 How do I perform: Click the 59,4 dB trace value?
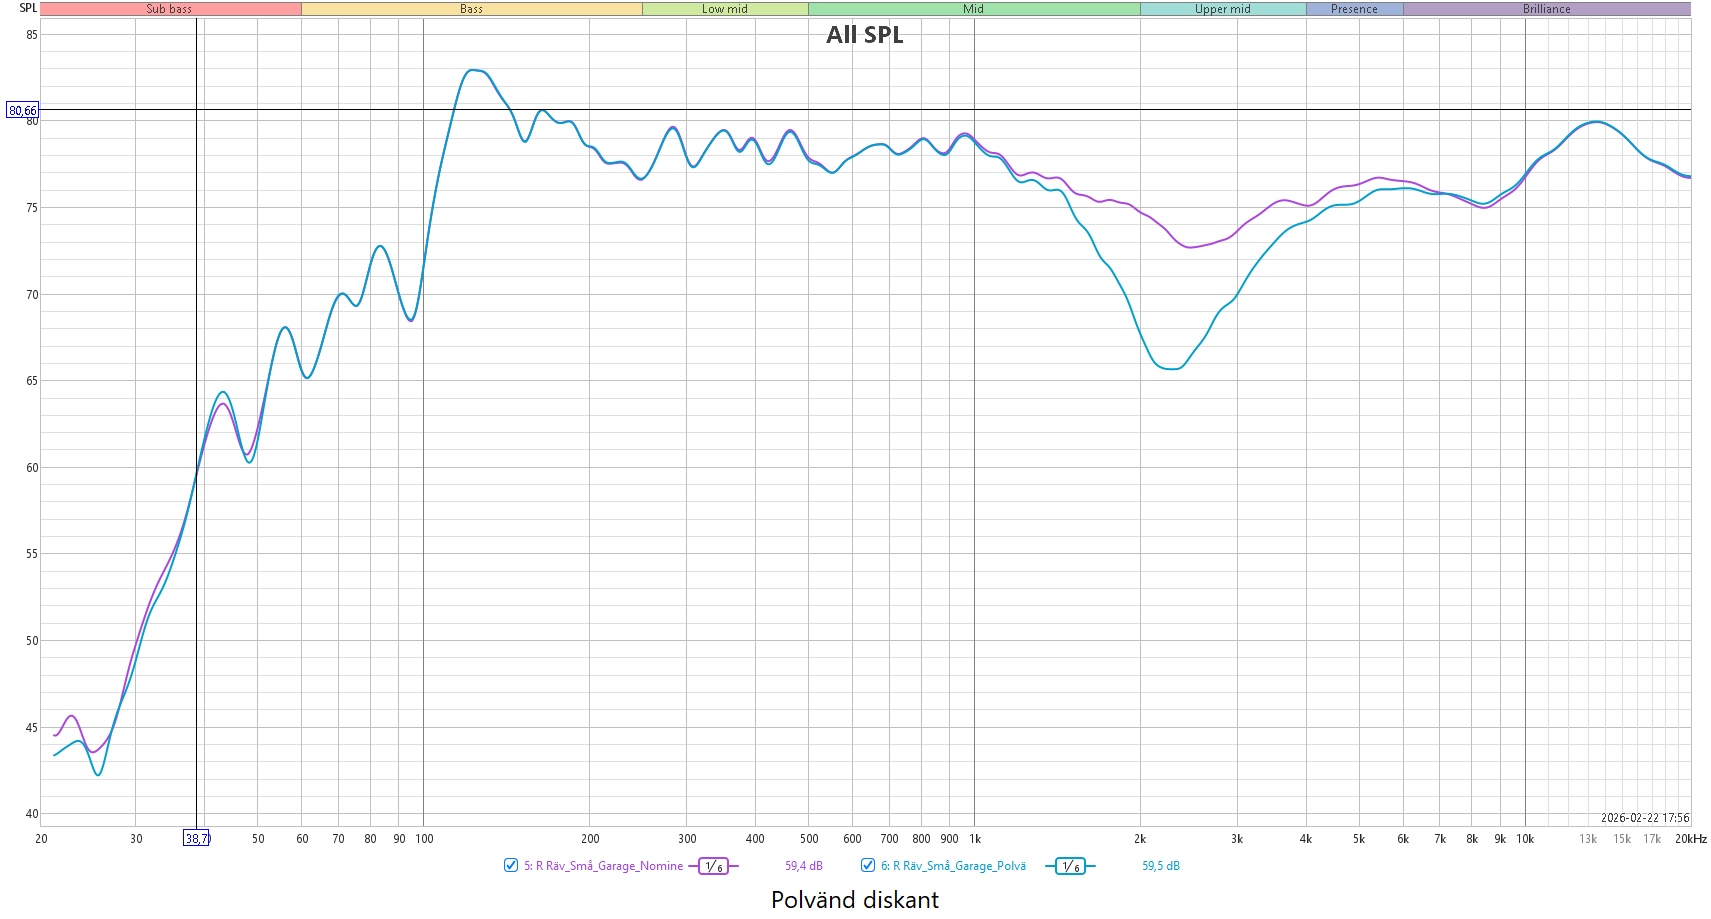click(803, 866)
